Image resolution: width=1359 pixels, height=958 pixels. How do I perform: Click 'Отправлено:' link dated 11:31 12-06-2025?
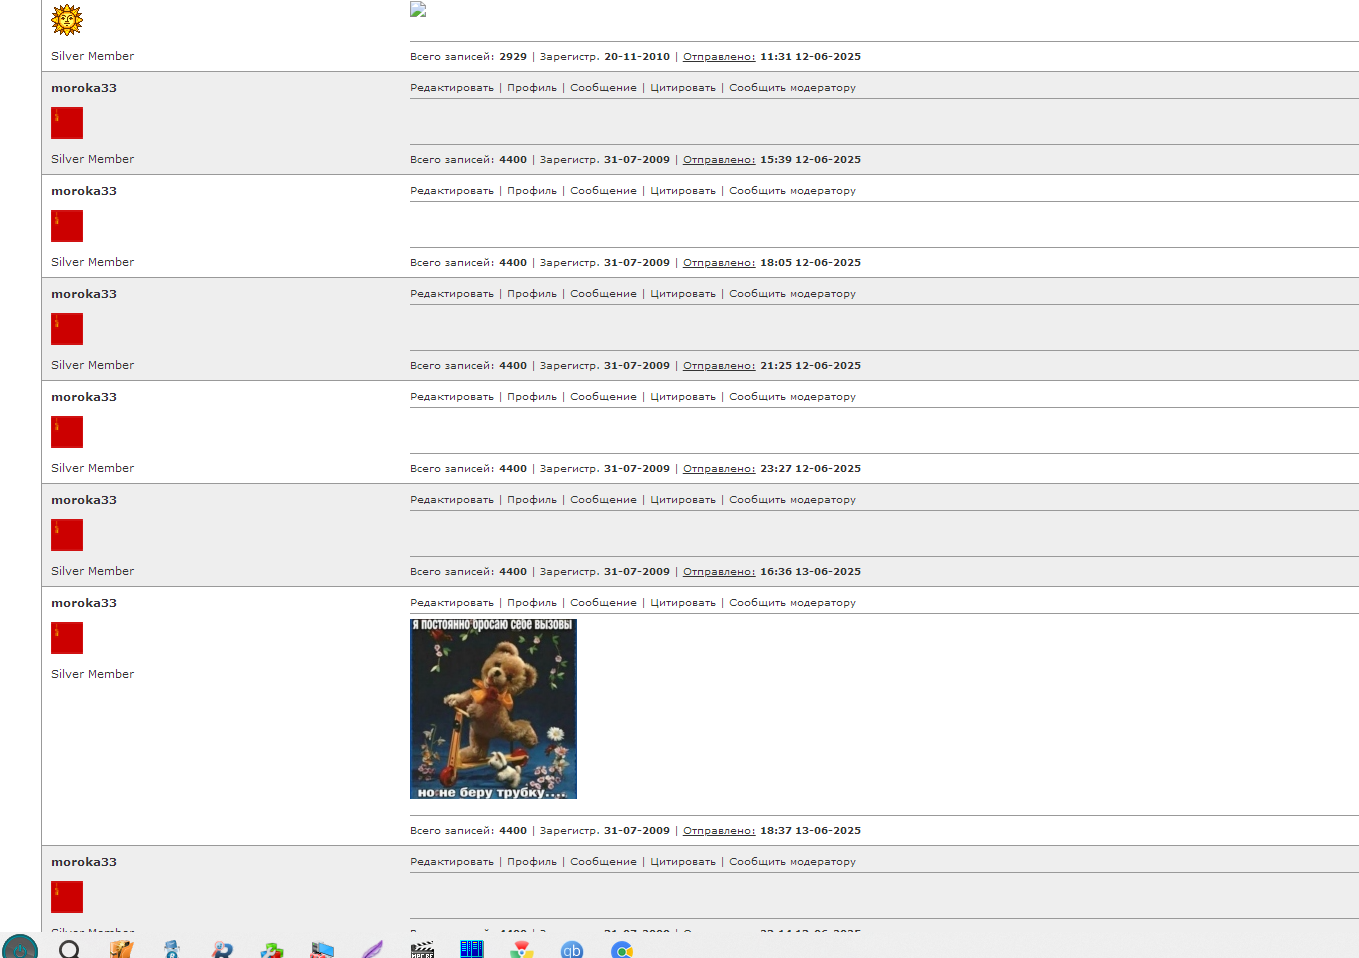[718, 57]
